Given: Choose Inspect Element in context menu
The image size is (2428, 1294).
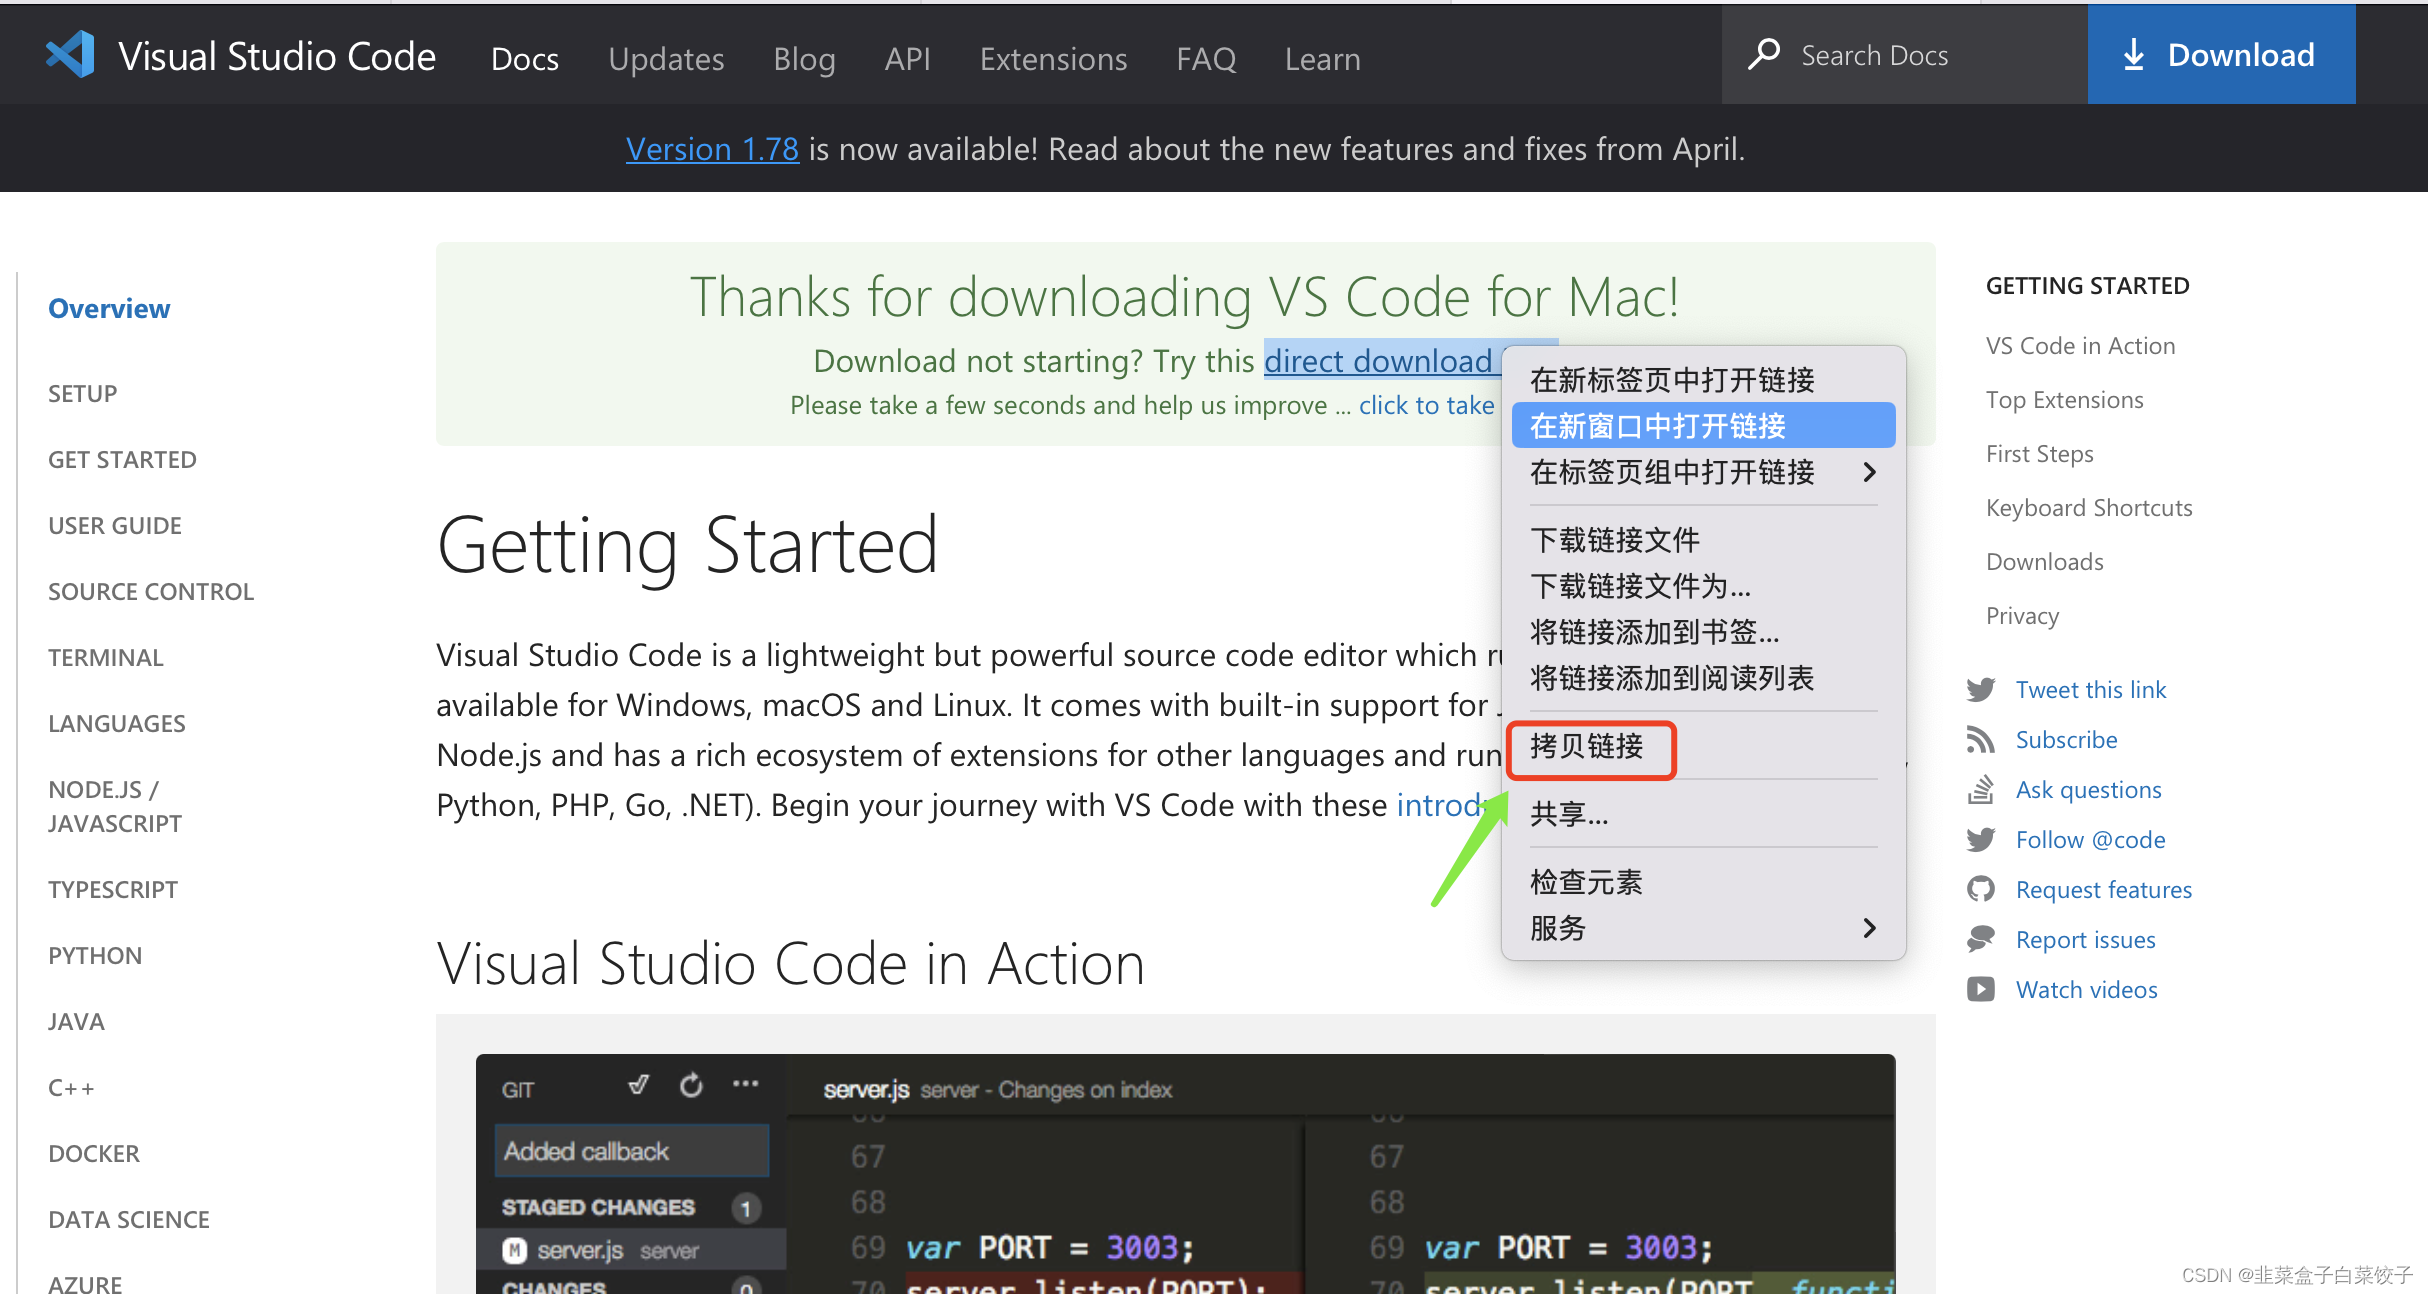Looking at the screenshot, I should point(1703,882).
